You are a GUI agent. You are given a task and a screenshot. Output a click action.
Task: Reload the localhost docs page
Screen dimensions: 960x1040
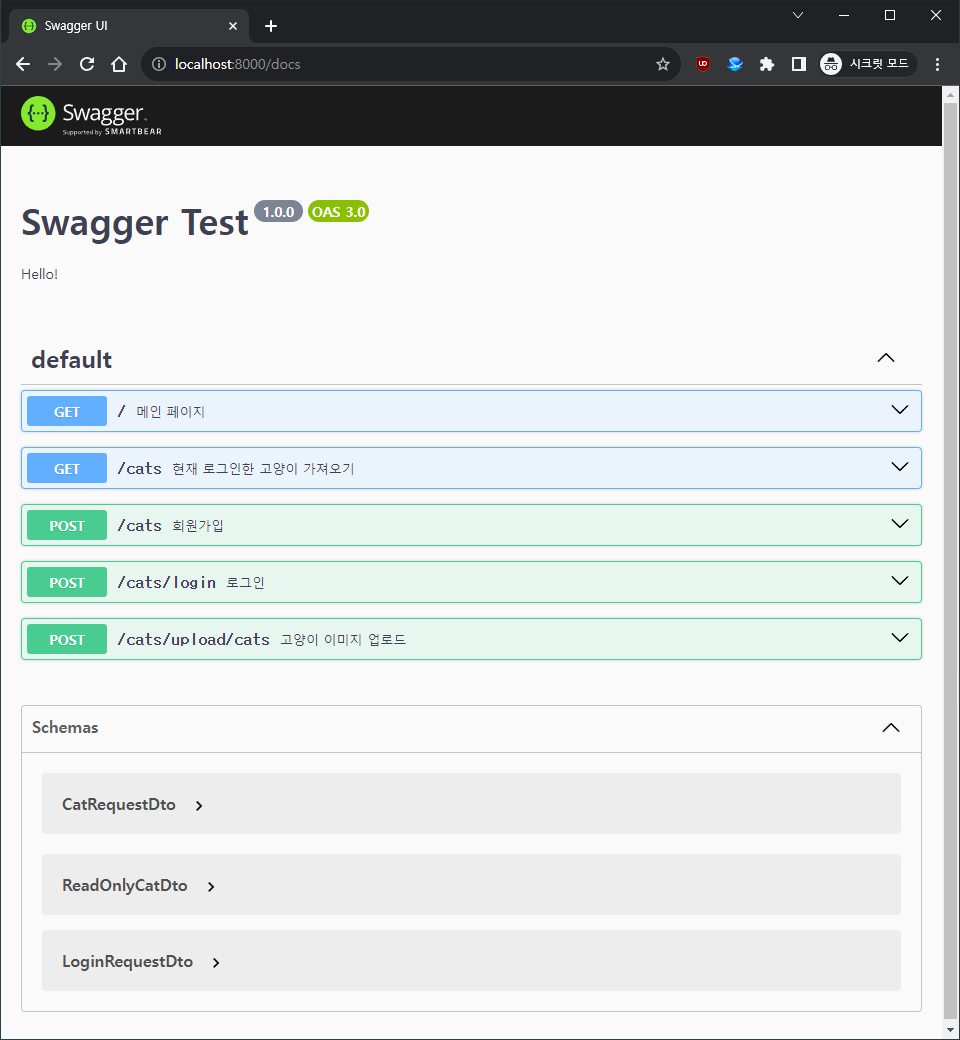point(87,64)
